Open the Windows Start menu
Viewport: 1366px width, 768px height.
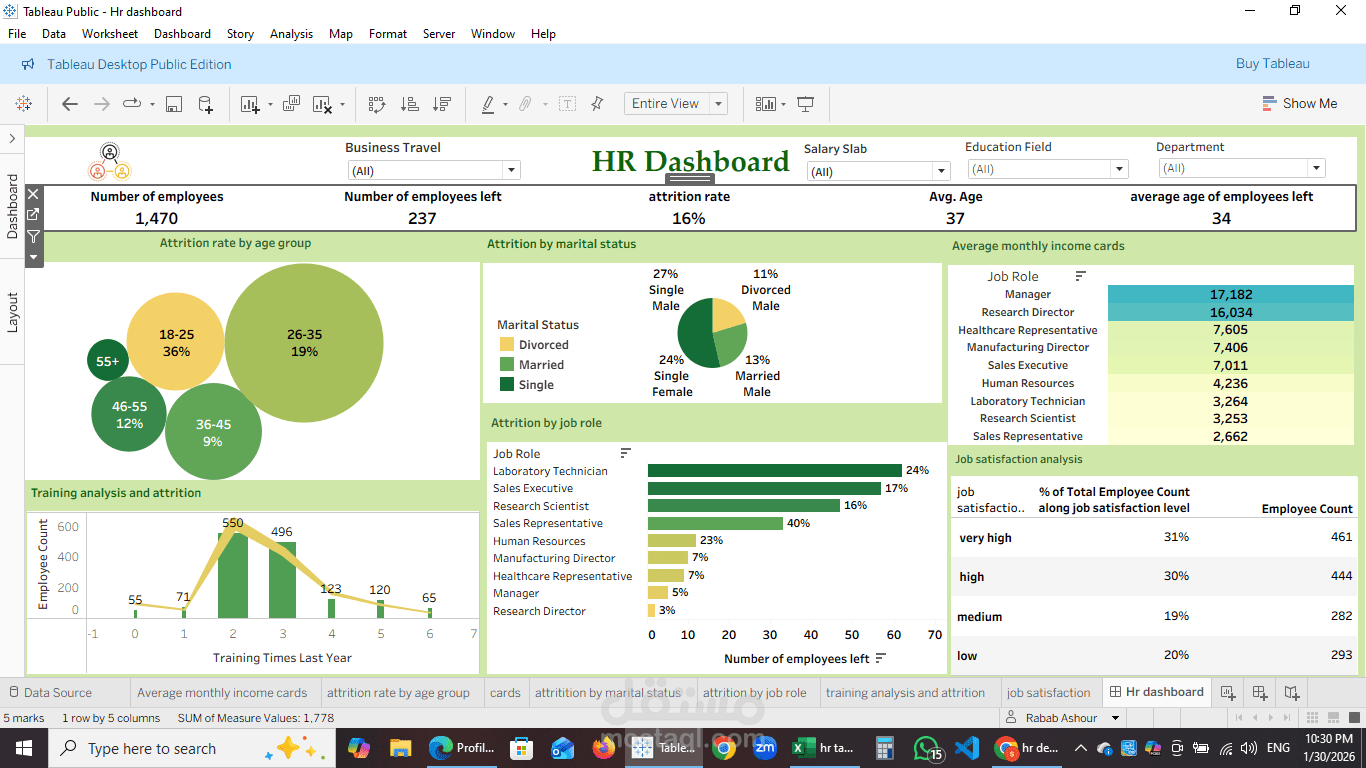(24, 748)
